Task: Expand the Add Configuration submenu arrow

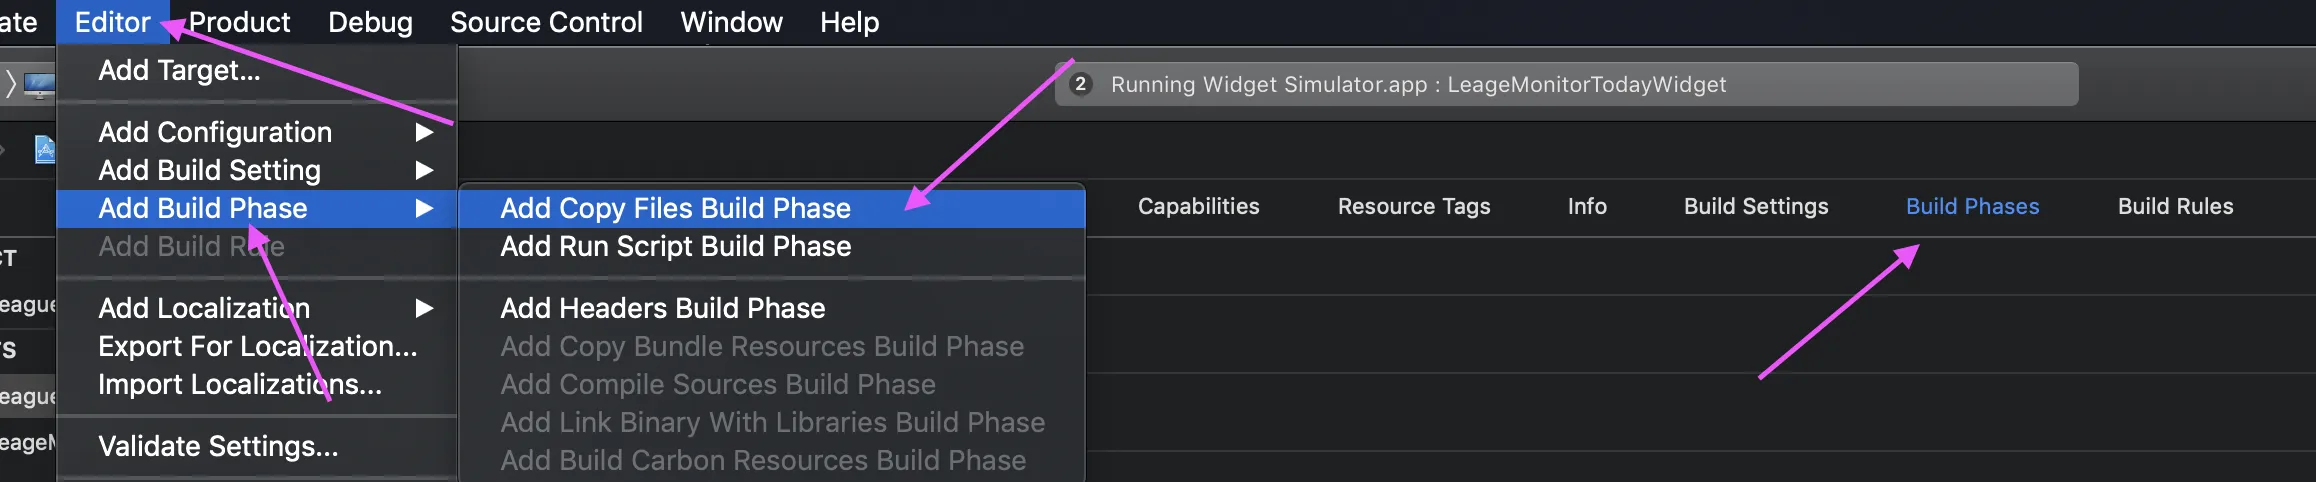Action: click(424, 132)
